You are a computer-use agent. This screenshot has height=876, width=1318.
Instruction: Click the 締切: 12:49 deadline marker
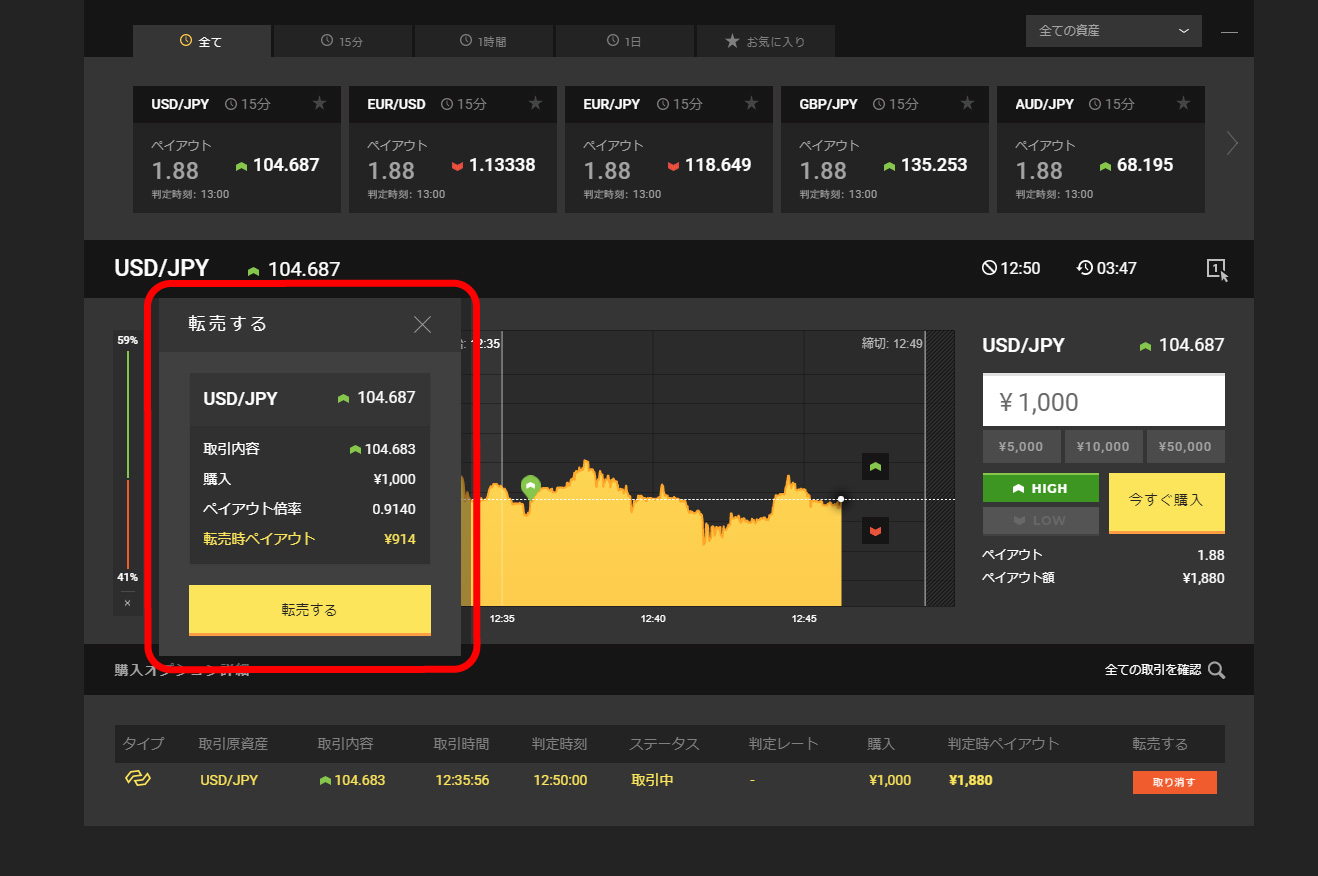tap(892, 343)
